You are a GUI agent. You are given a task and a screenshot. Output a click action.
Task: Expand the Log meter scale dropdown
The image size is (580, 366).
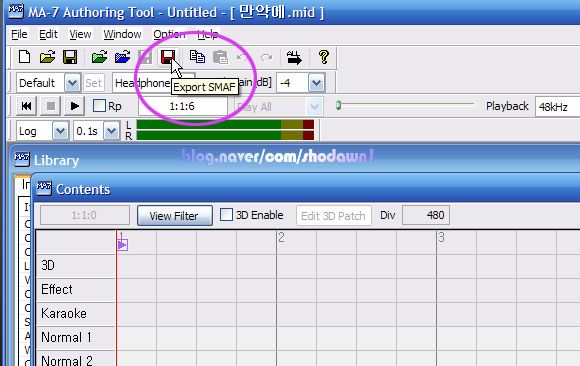(x=60, y=131)
